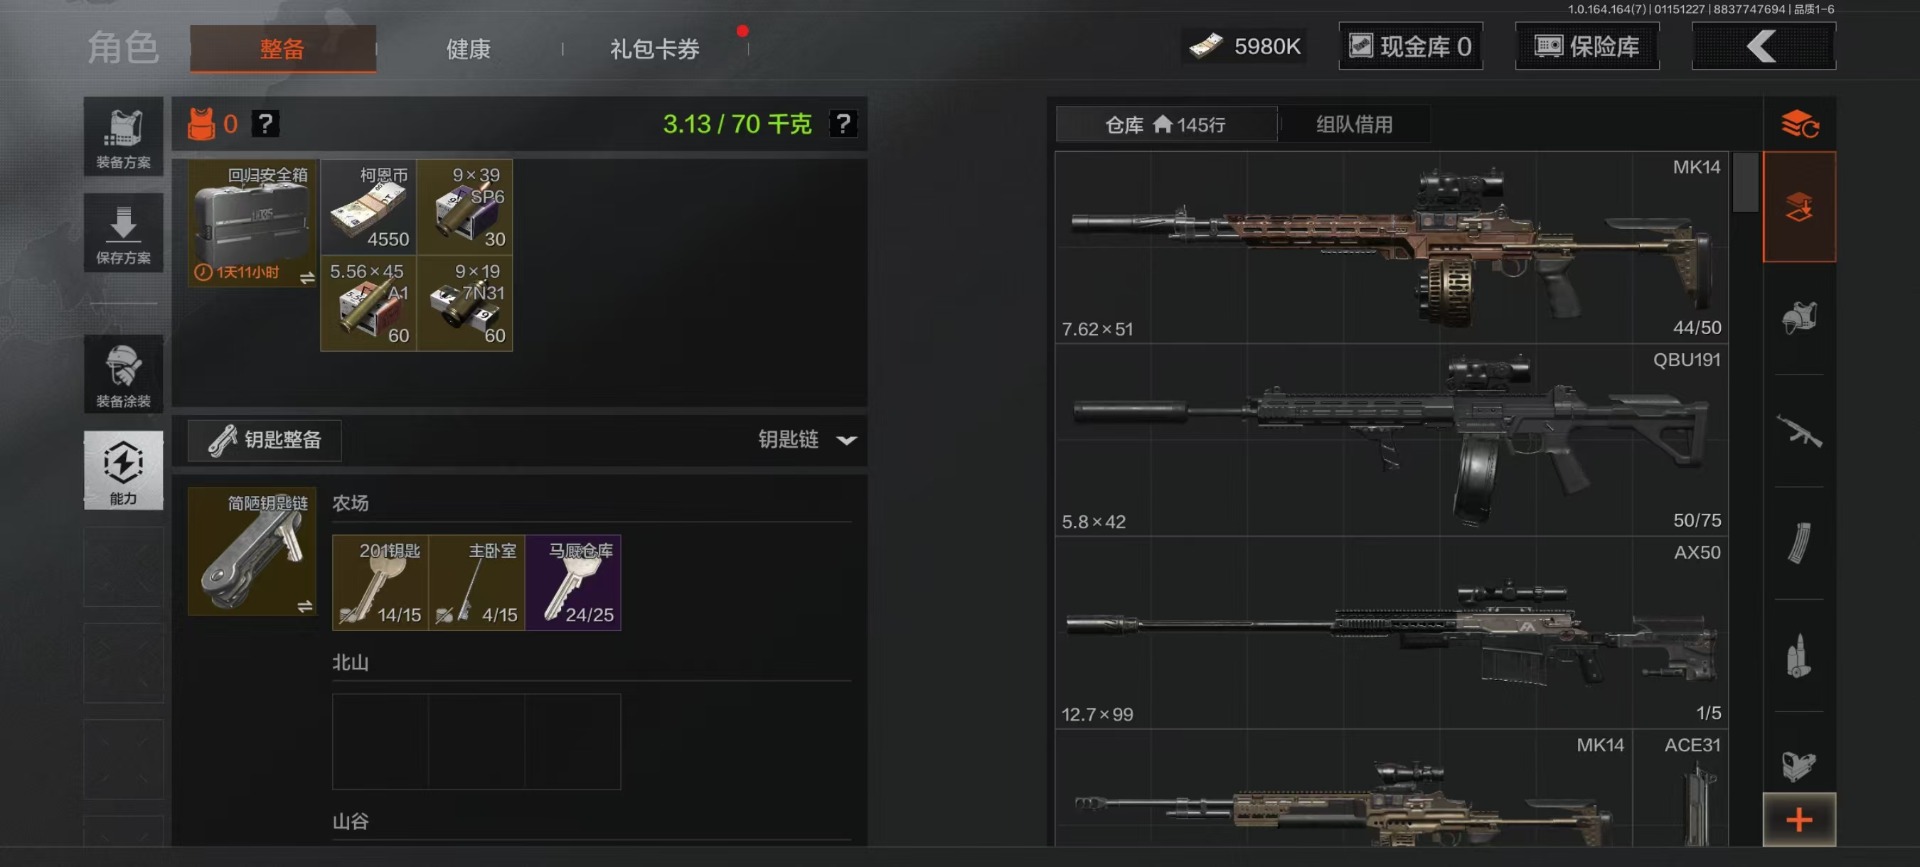Open the 保险库 safe vault button
This screenshot has height=867, width=1920.
pos(1587,46)
